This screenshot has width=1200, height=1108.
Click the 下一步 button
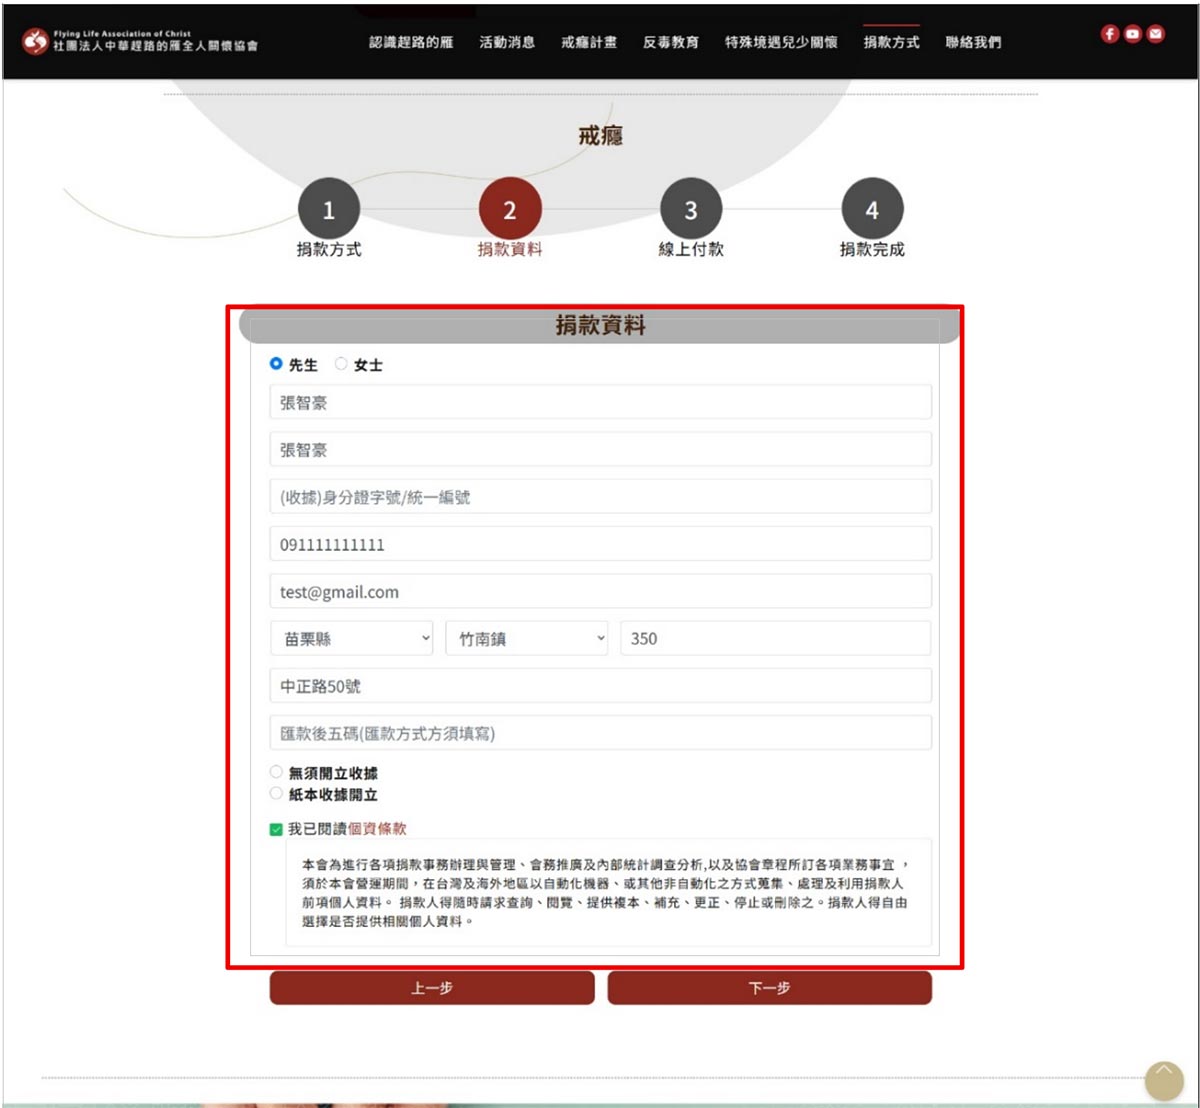click(x=769, y=988)
